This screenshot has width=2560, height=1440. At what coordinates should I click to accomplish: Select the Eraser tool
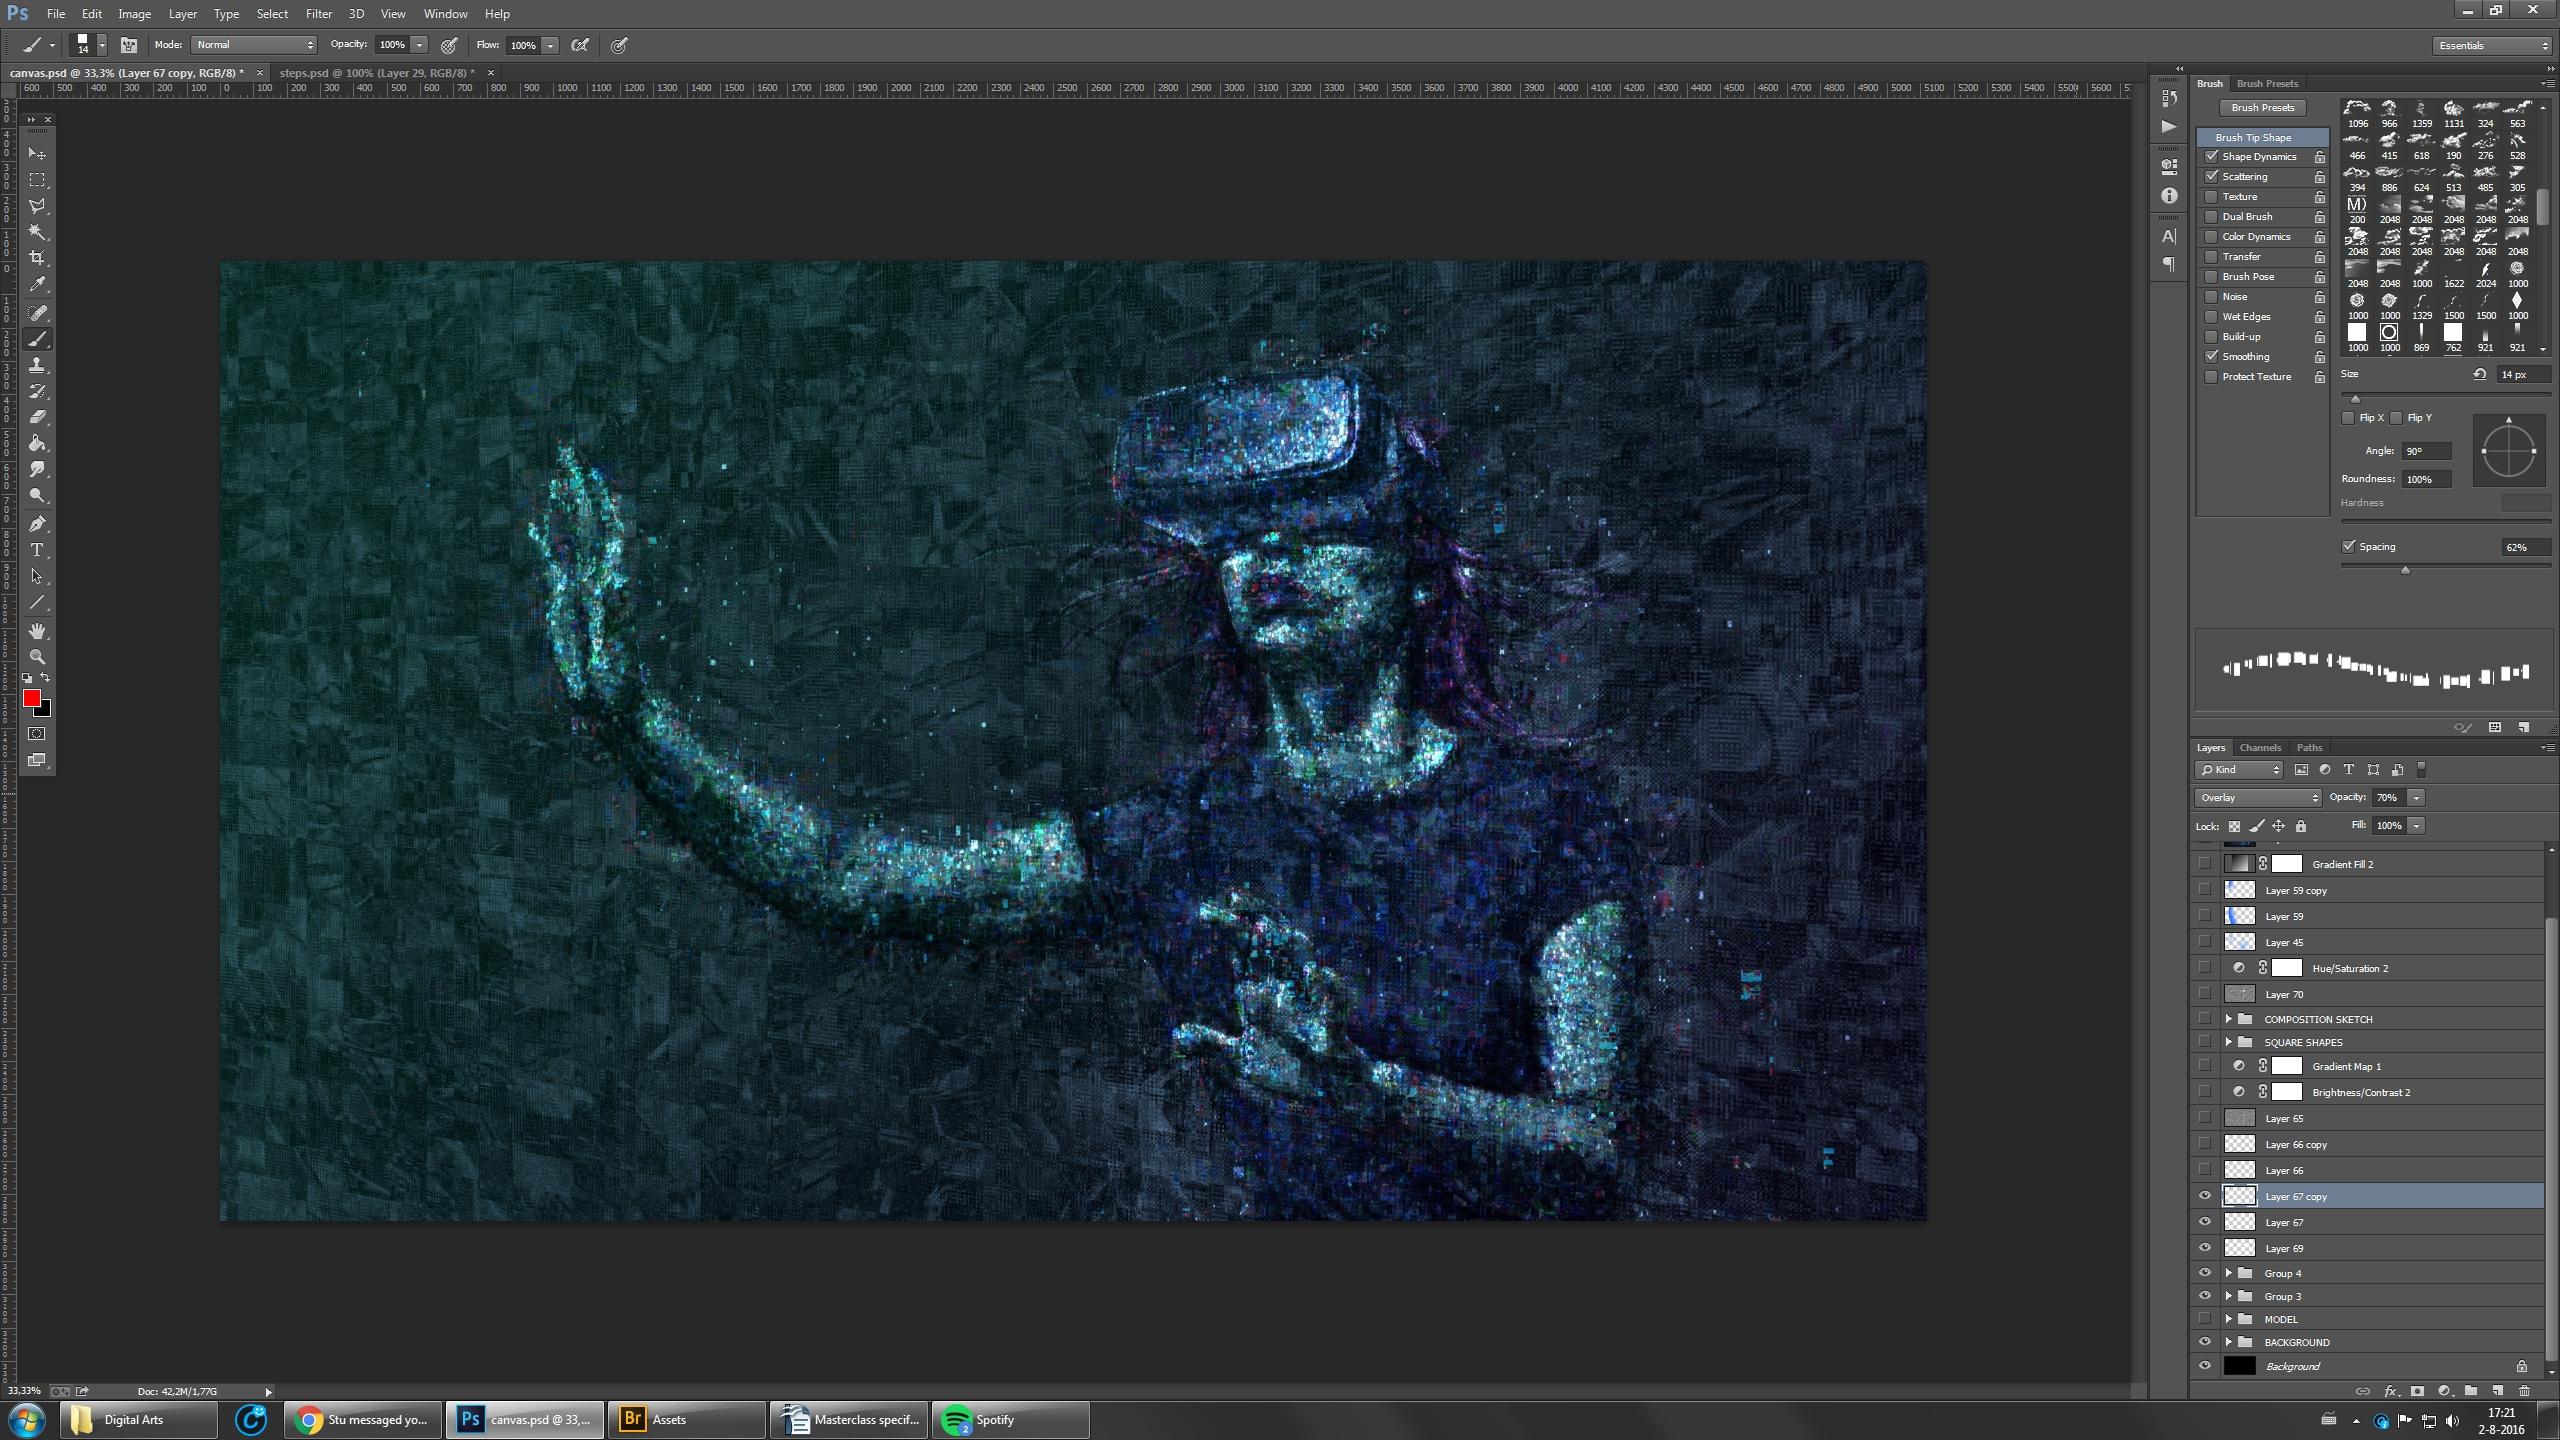pos(37,417)
